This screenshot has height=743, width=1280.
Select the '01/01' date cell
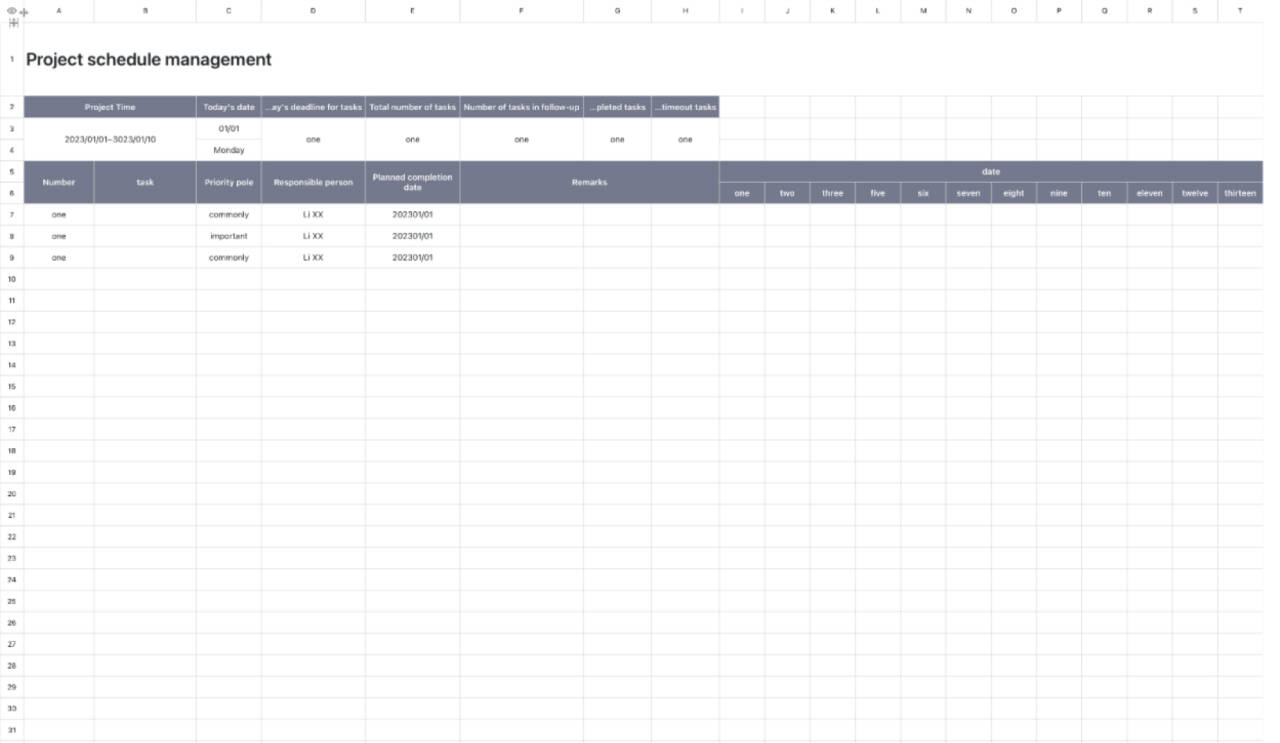[x=229, y=129]
